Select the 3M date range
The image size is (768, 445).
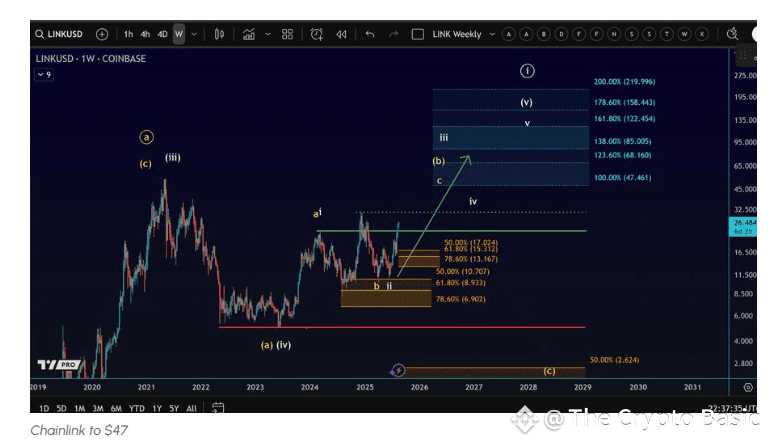click(x=97, y=408)
